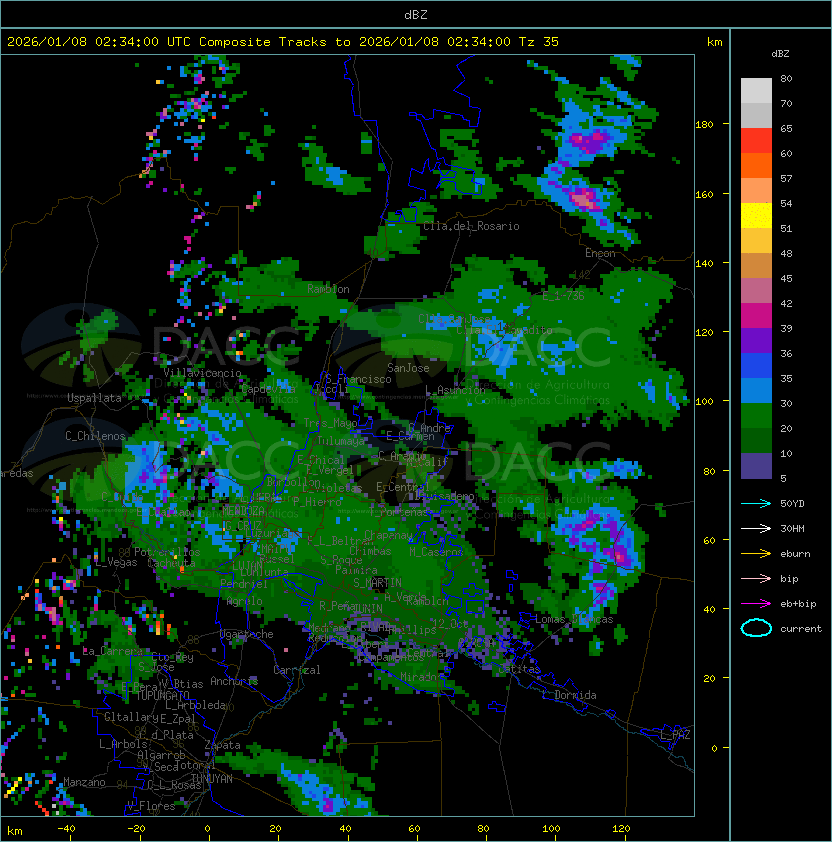Click the 'current' legend label
Screen dimensions: 832x842
[801, 629]
